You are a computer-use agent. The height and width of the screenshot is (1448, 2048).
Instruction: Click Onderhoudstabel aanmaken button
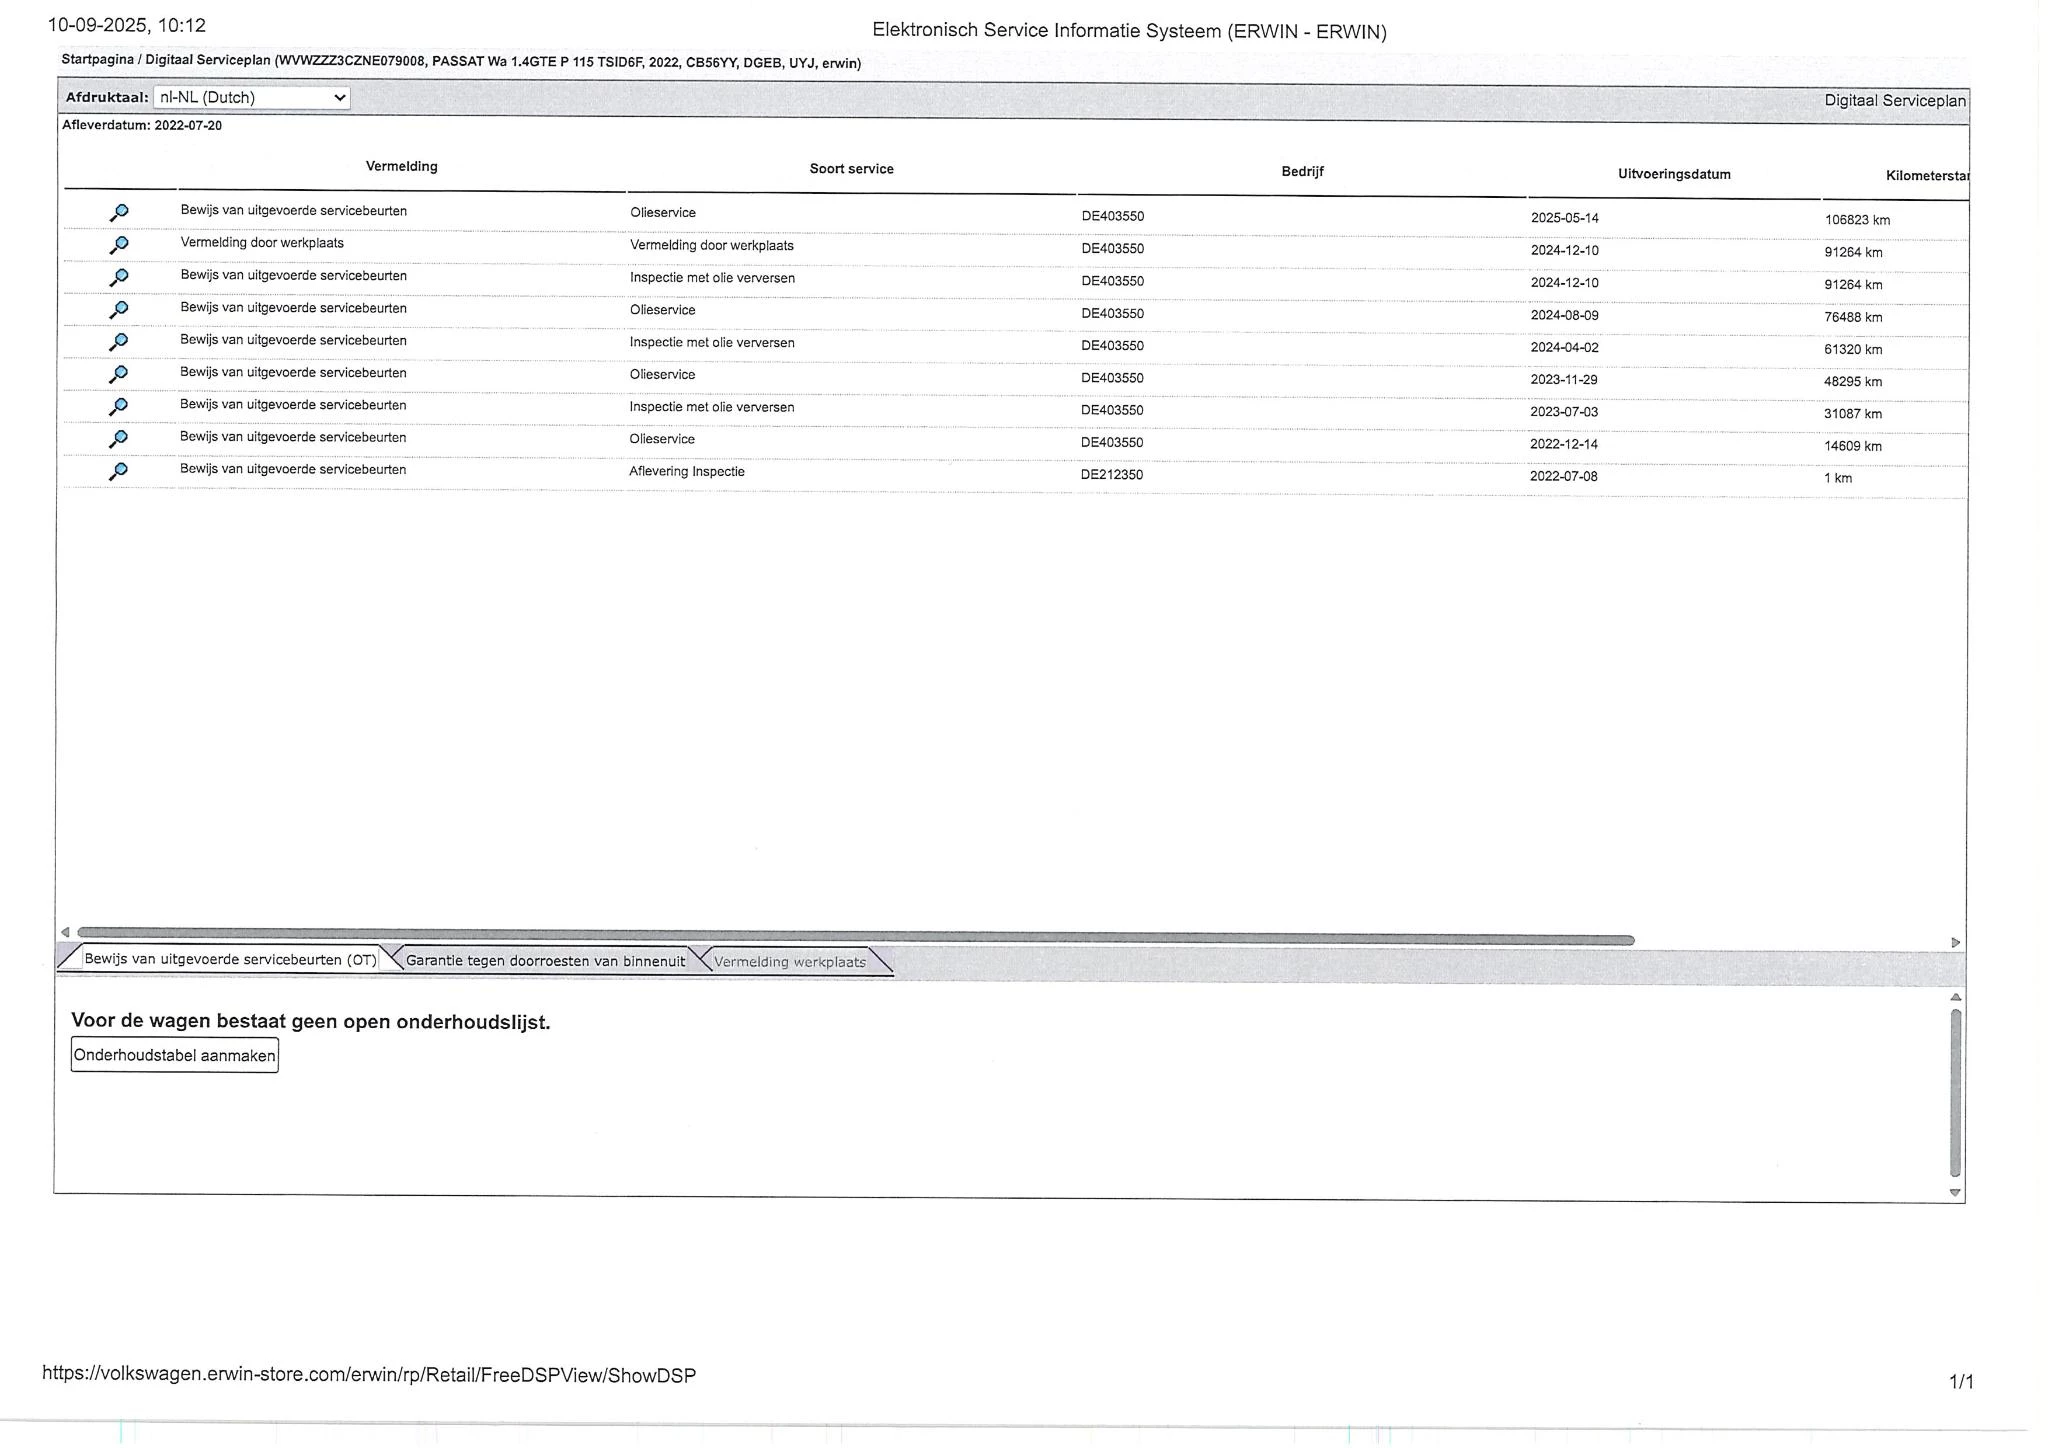pyautogui.click(x=175, y=1055)
